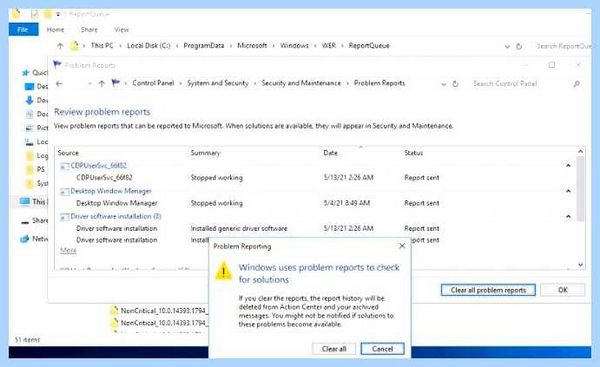Click ReportQueue breadcrumb in Explorer
Image resolution: width=600 pixels, height=367 pixels.
(x=369, y=45)
